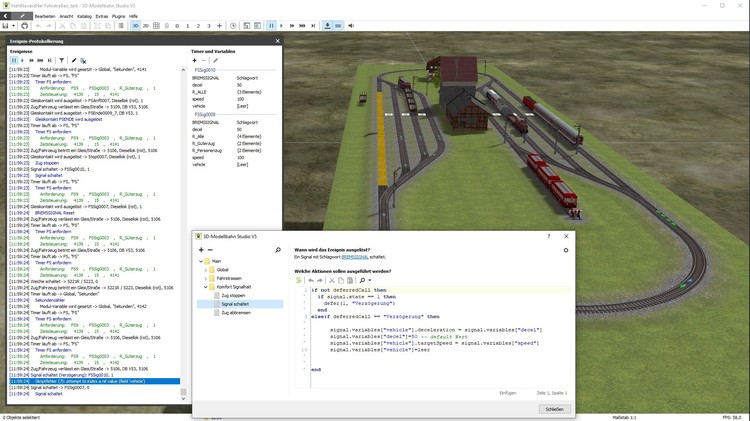
Task: Open event settings gear icon
Action: click(x=566, y=250)
